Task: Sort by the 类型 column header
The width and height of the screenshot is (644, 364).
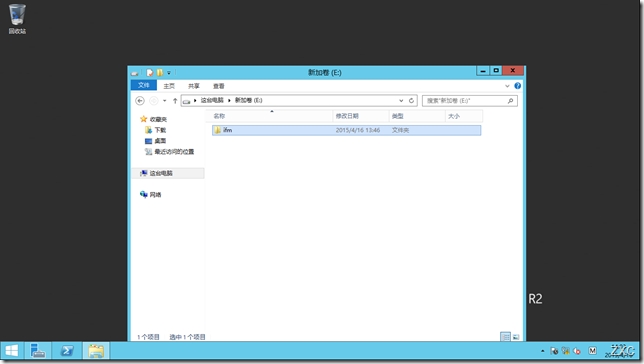Action: tap(417, 116)
